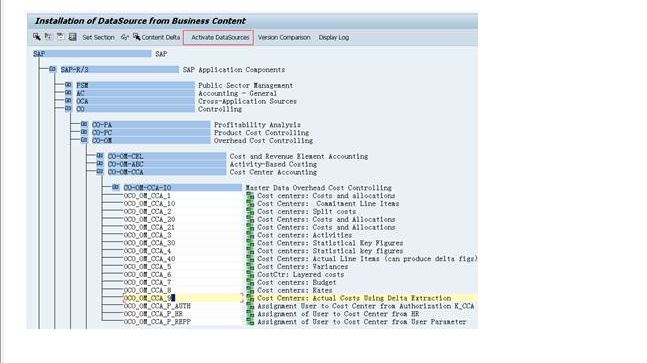Select 0CO_OM_CCA_P_AUTH tree entry

[157, 306]
